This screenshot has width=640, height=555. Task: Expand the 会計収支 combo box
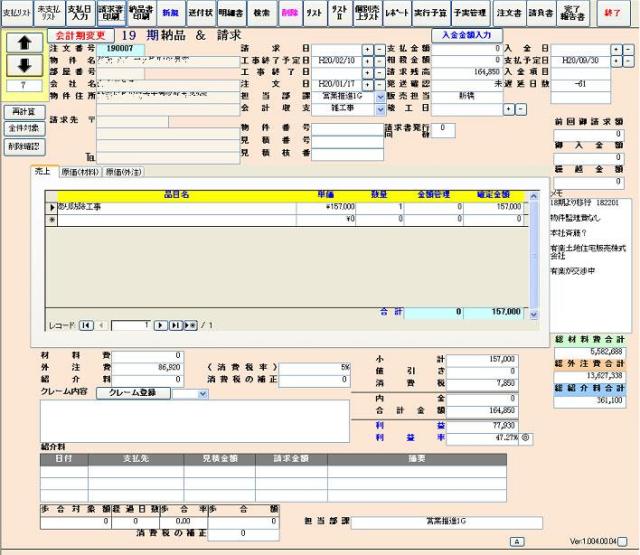click(x=380, y=109)
